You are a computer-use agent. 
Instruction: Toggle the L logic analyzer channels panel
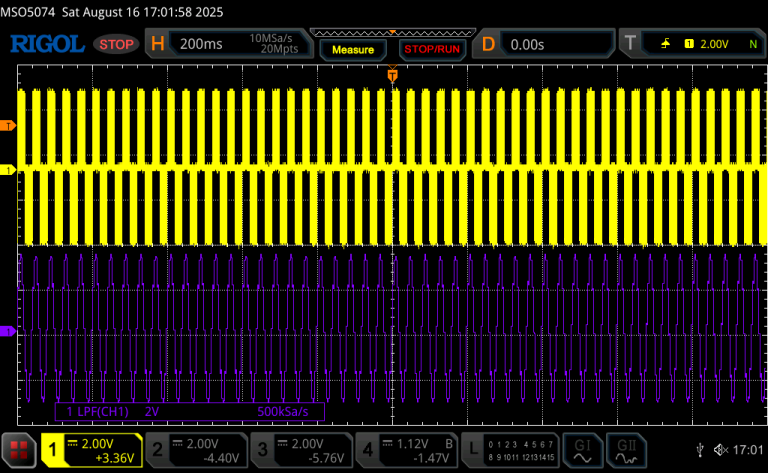pos(511,450)
